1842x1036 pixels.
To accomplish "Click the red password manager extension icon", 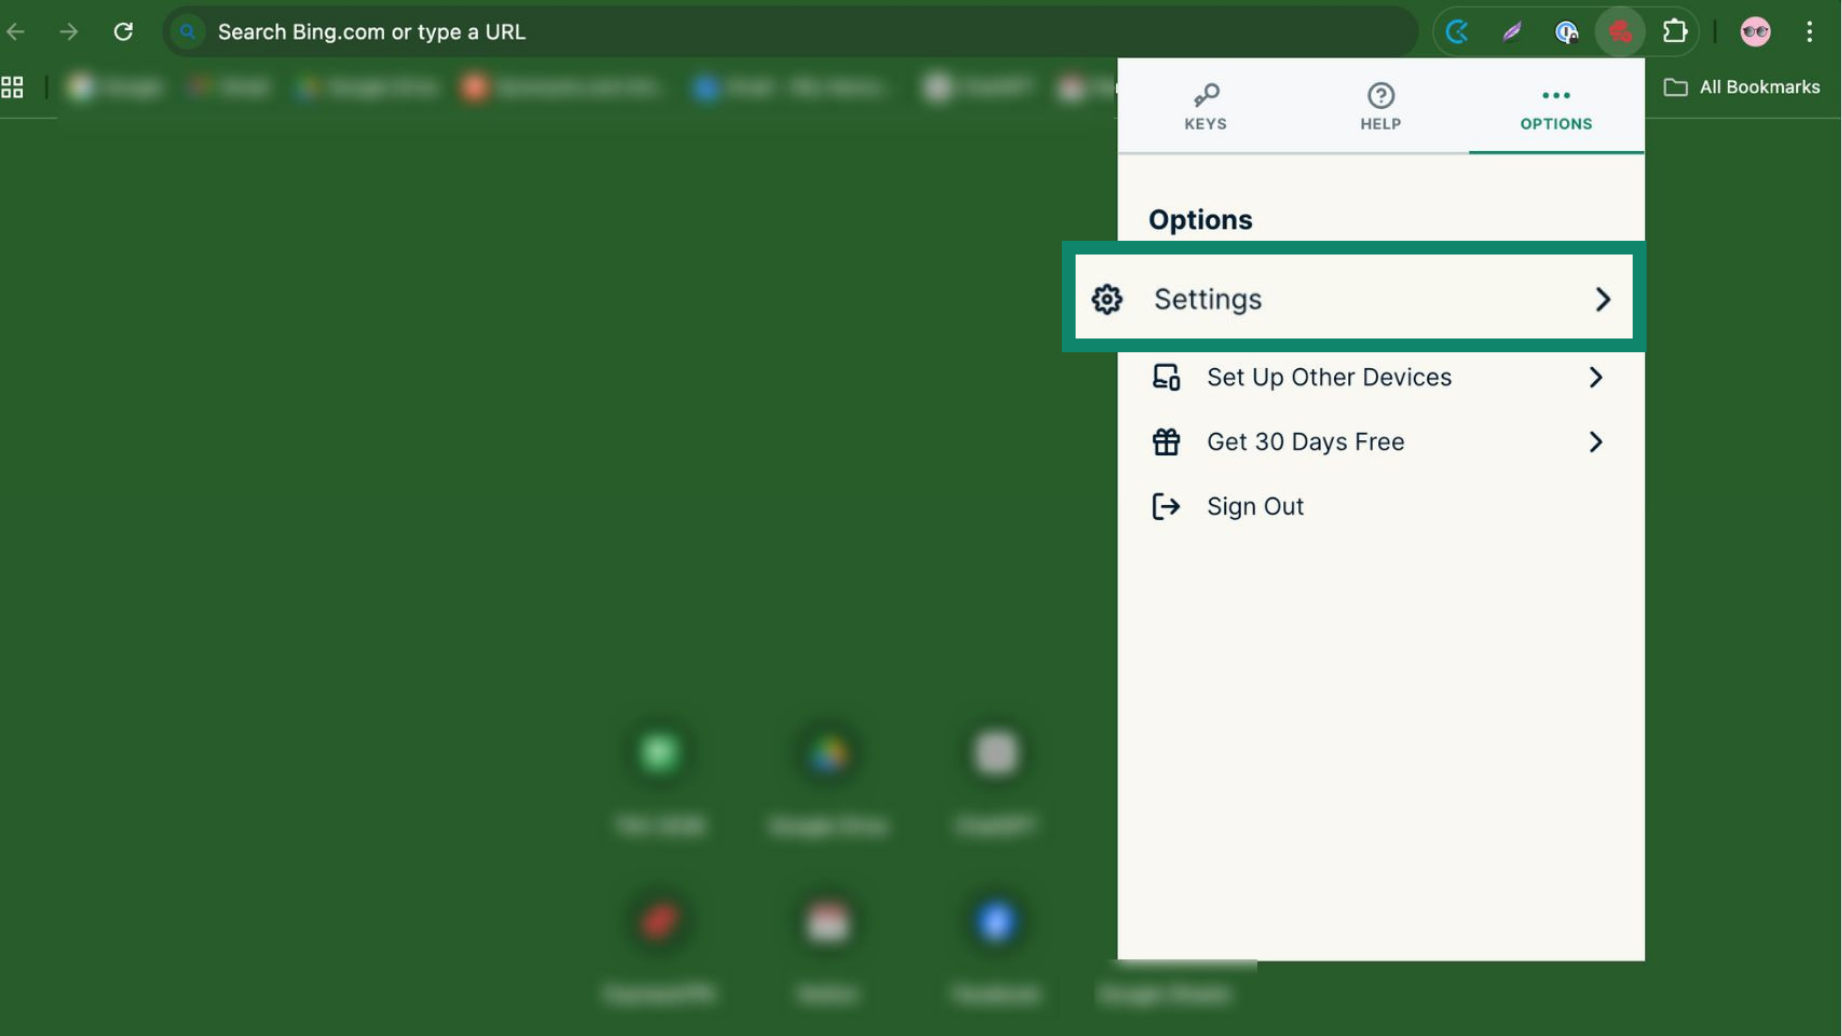I will 1620,32.
